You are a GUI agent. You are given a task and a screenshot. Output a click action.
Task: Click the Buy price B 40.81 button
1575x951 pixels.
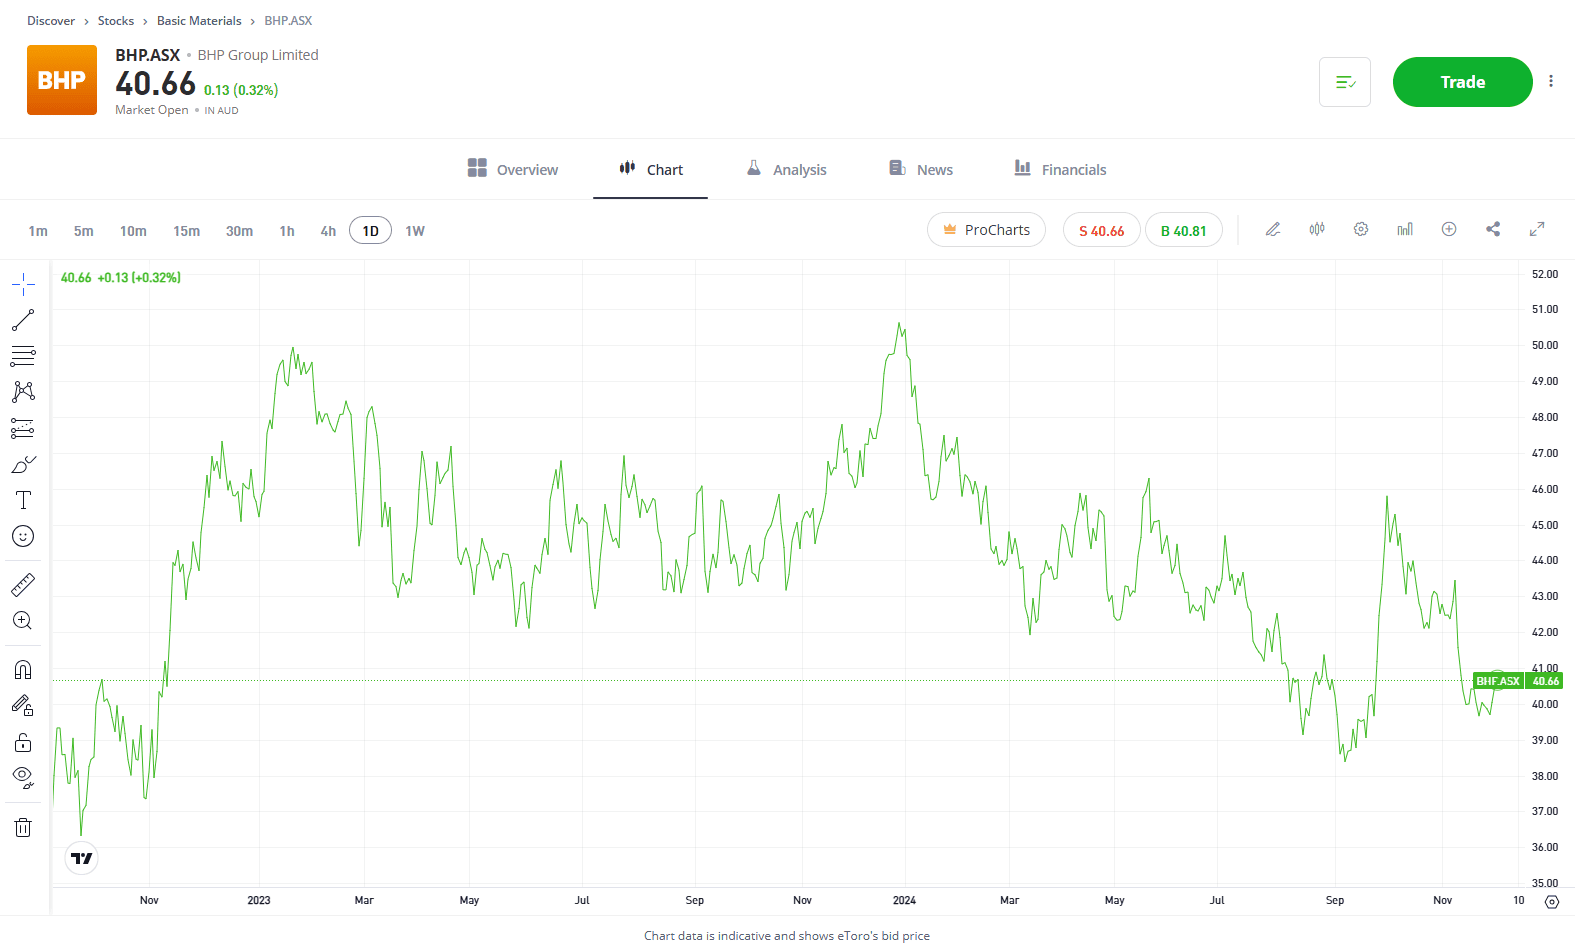pos(1183,230)
